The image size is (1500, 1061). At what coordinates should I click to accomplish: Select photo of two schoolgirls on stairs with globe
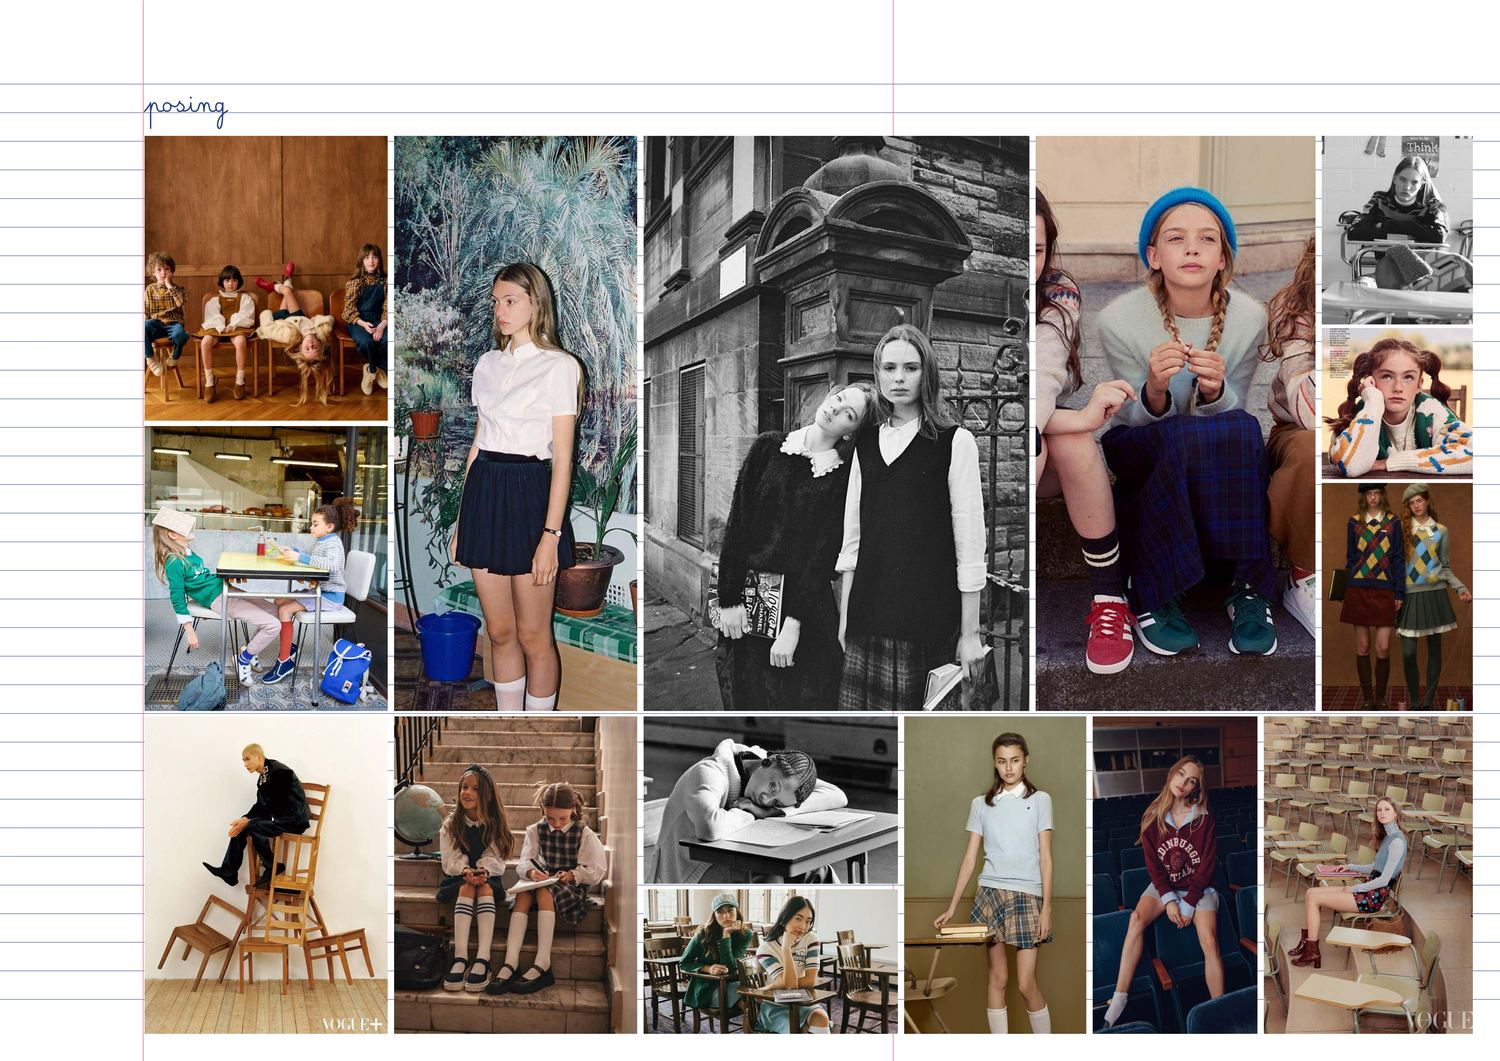tap(515, 875)
